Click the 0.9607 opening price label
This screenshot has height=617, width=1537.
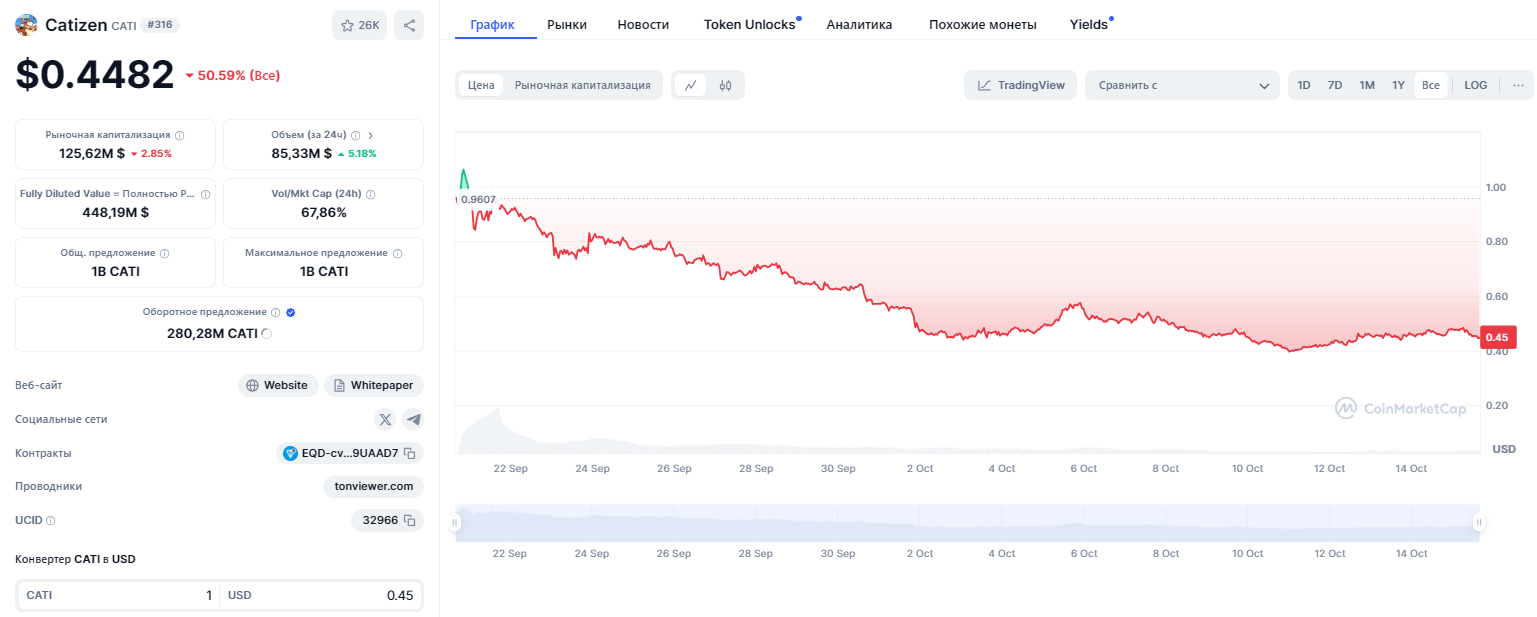(x=478, y=199)
